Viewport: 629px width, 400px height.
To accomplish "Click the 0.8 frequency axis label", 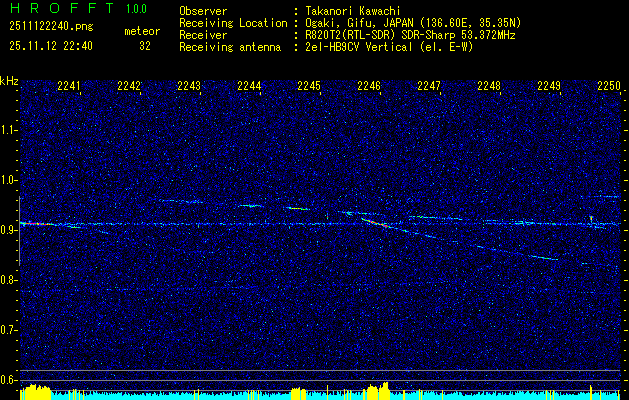I will click(x=8, y=280).
